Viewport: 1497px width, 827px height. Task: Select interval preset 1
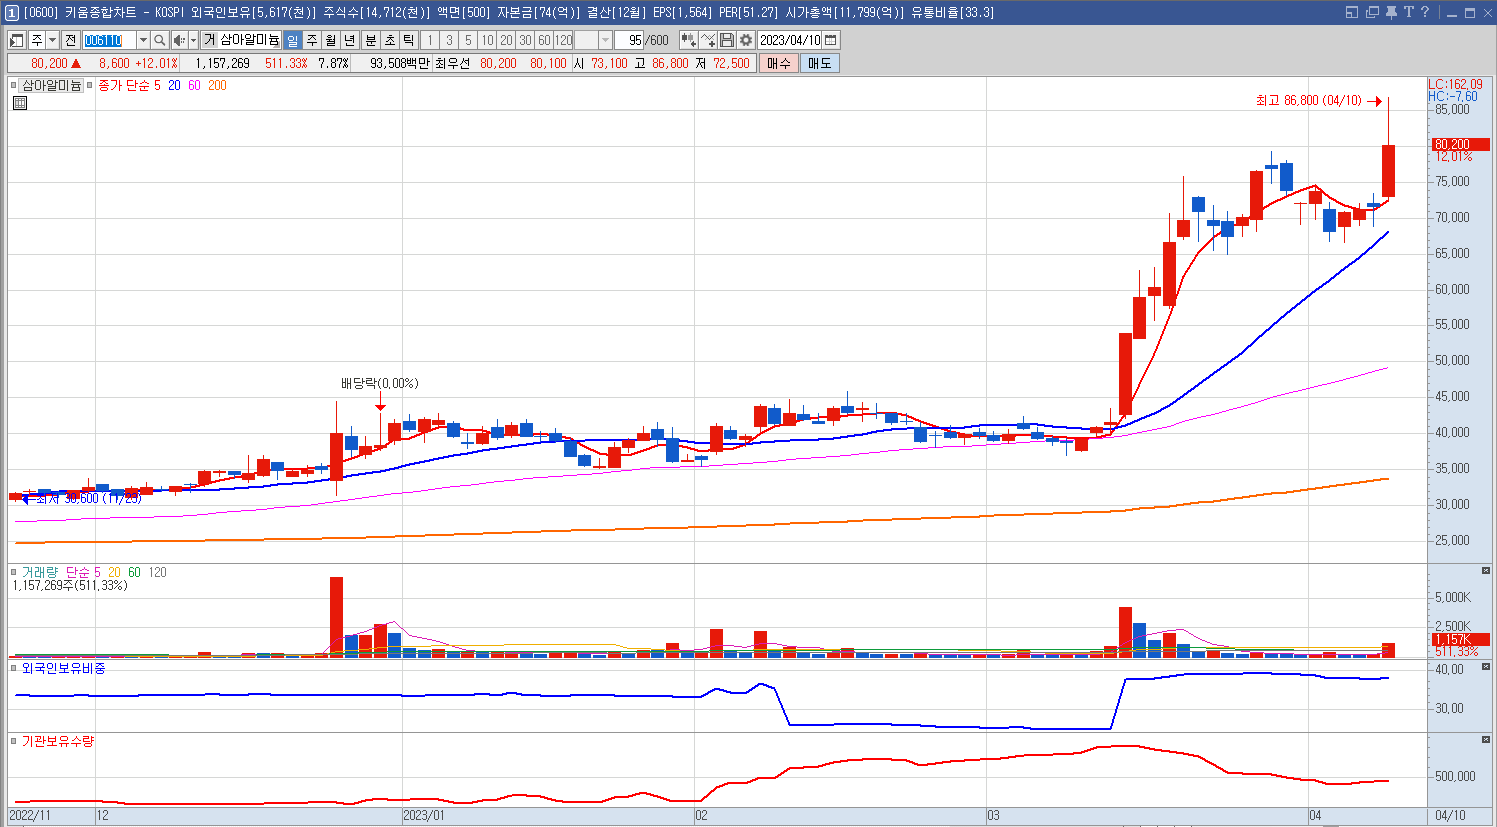430,40
